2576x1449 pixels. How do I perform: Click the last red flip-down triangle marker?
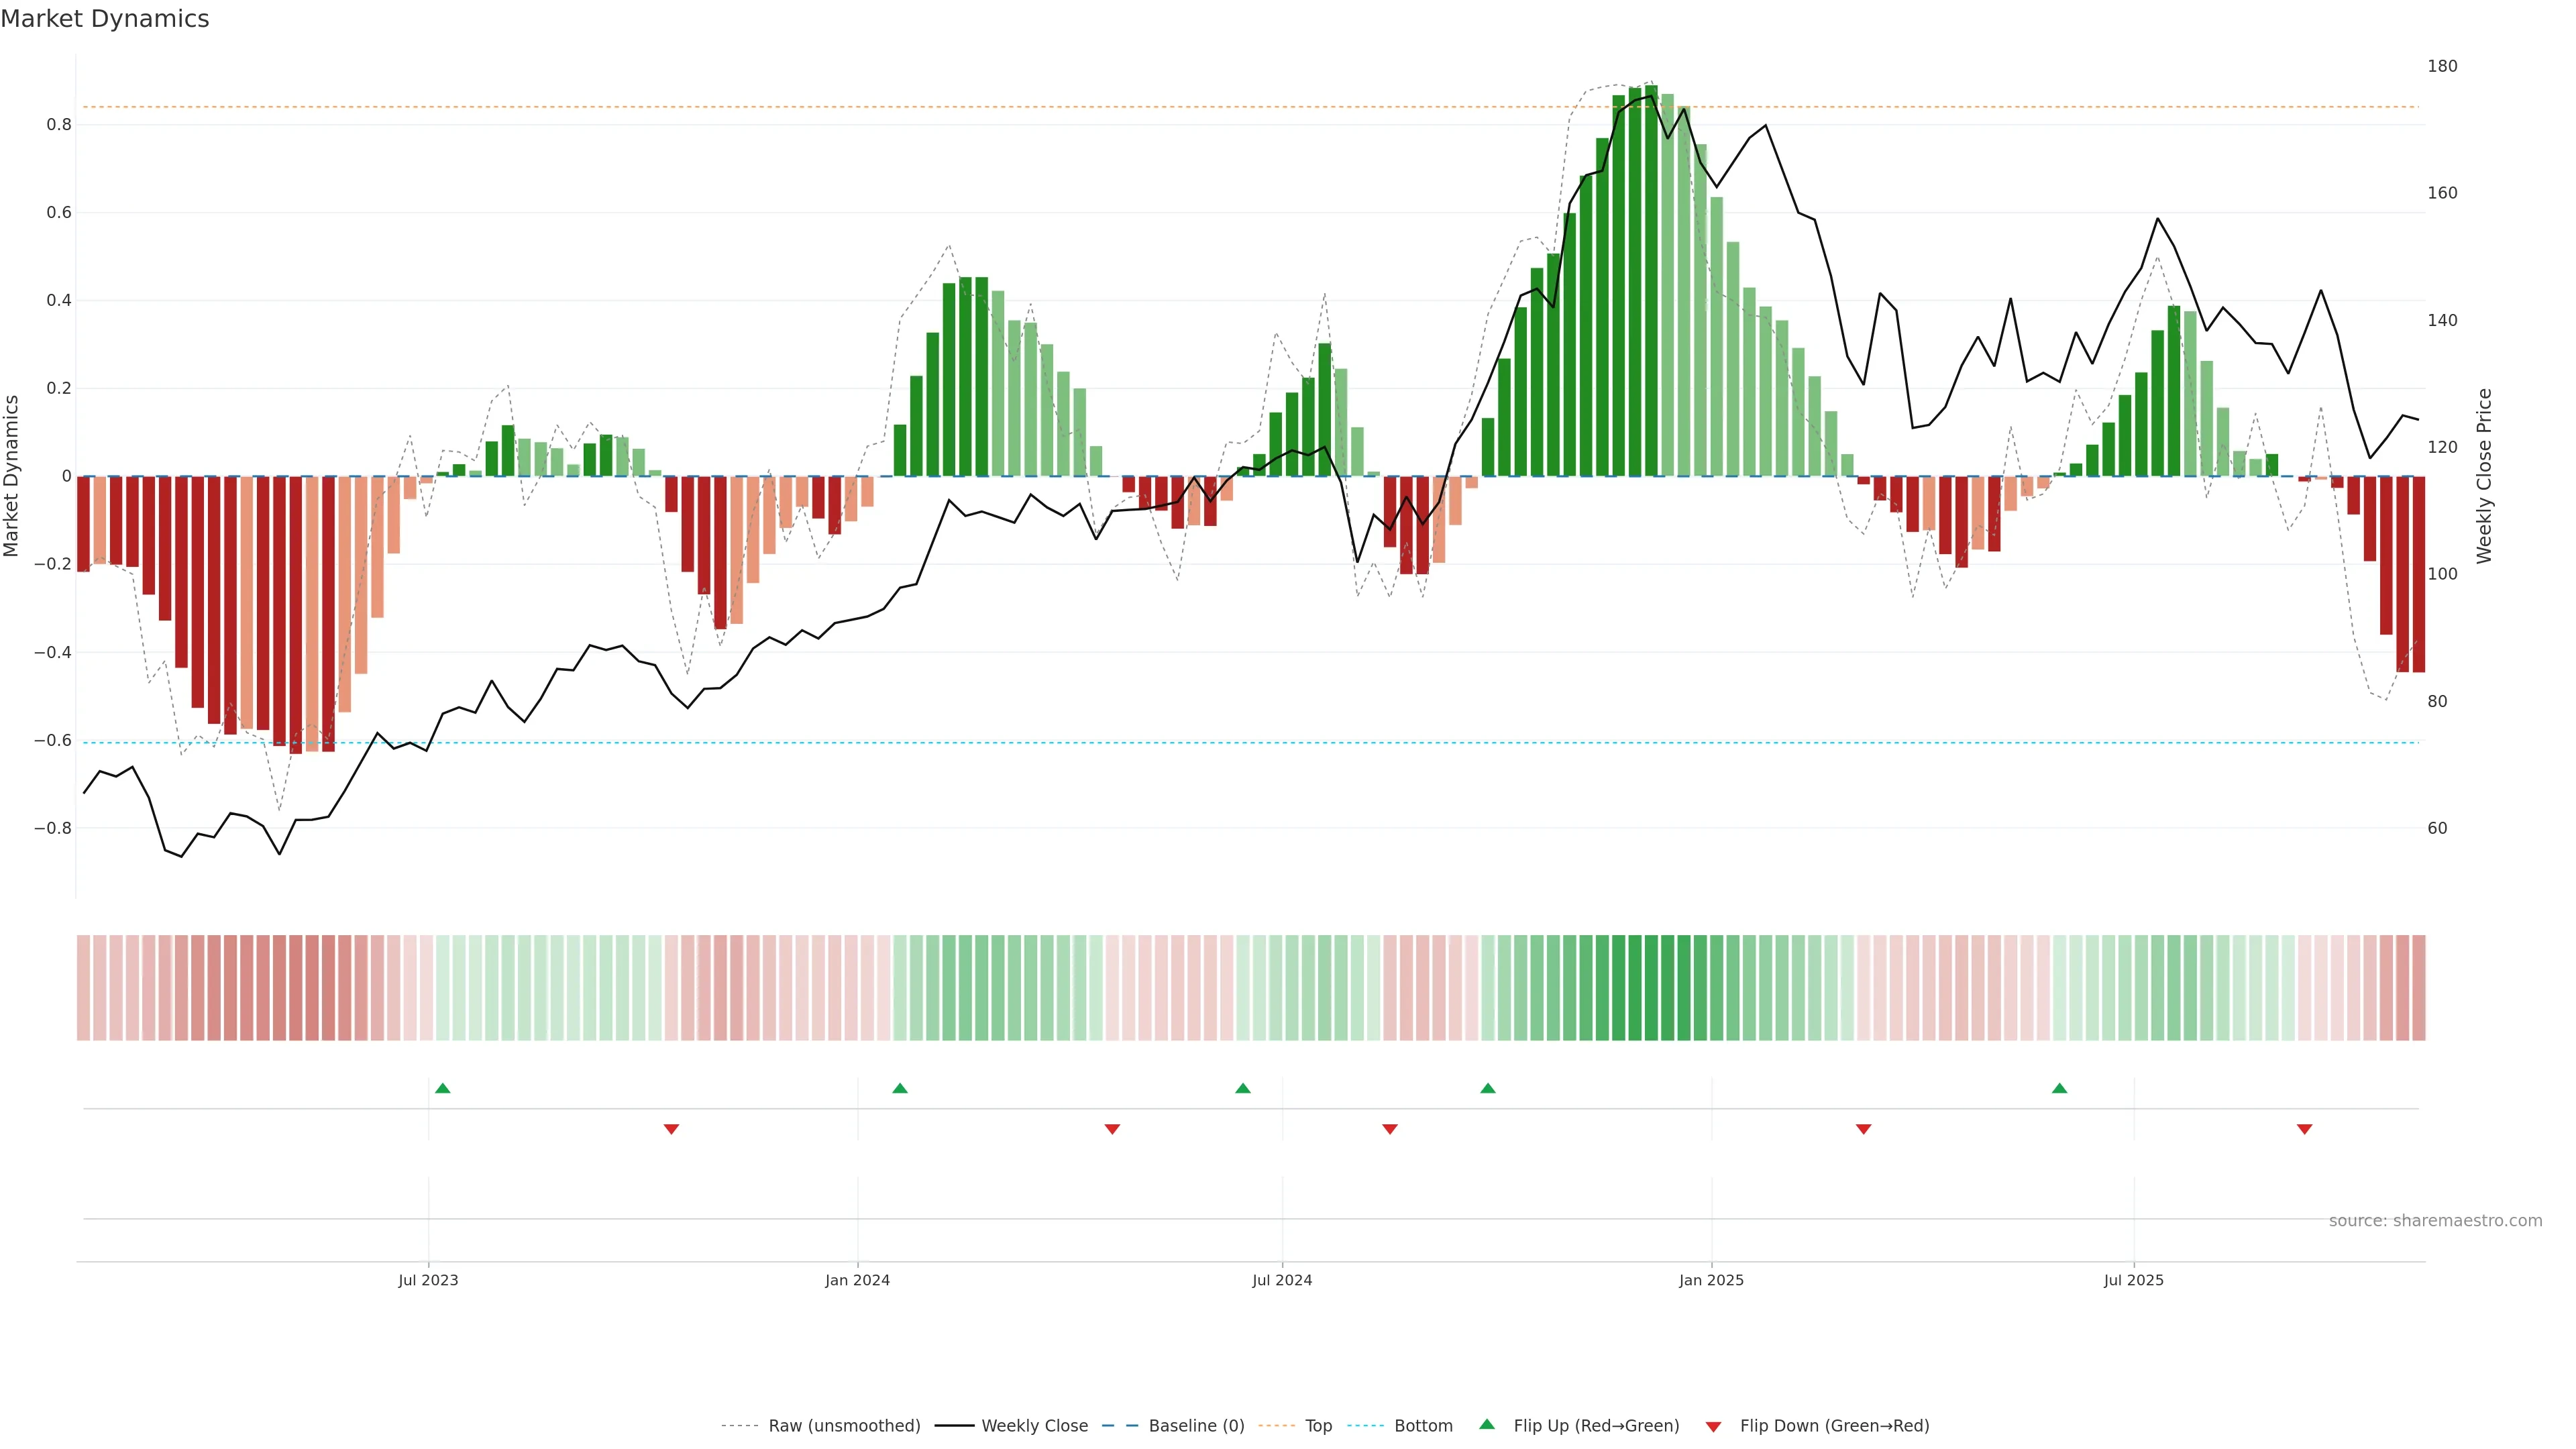pyautogui.click(x=2304, y=1129)
